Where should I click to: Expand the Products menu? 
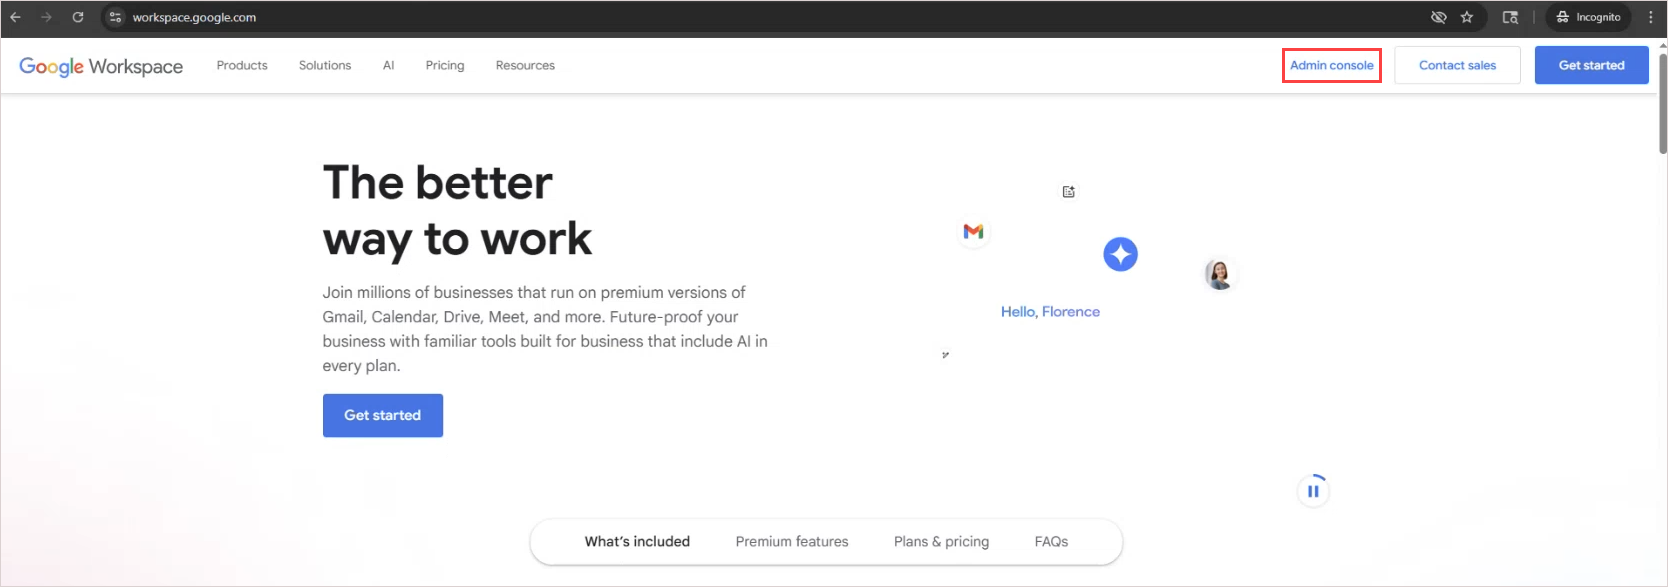(242, 65)
